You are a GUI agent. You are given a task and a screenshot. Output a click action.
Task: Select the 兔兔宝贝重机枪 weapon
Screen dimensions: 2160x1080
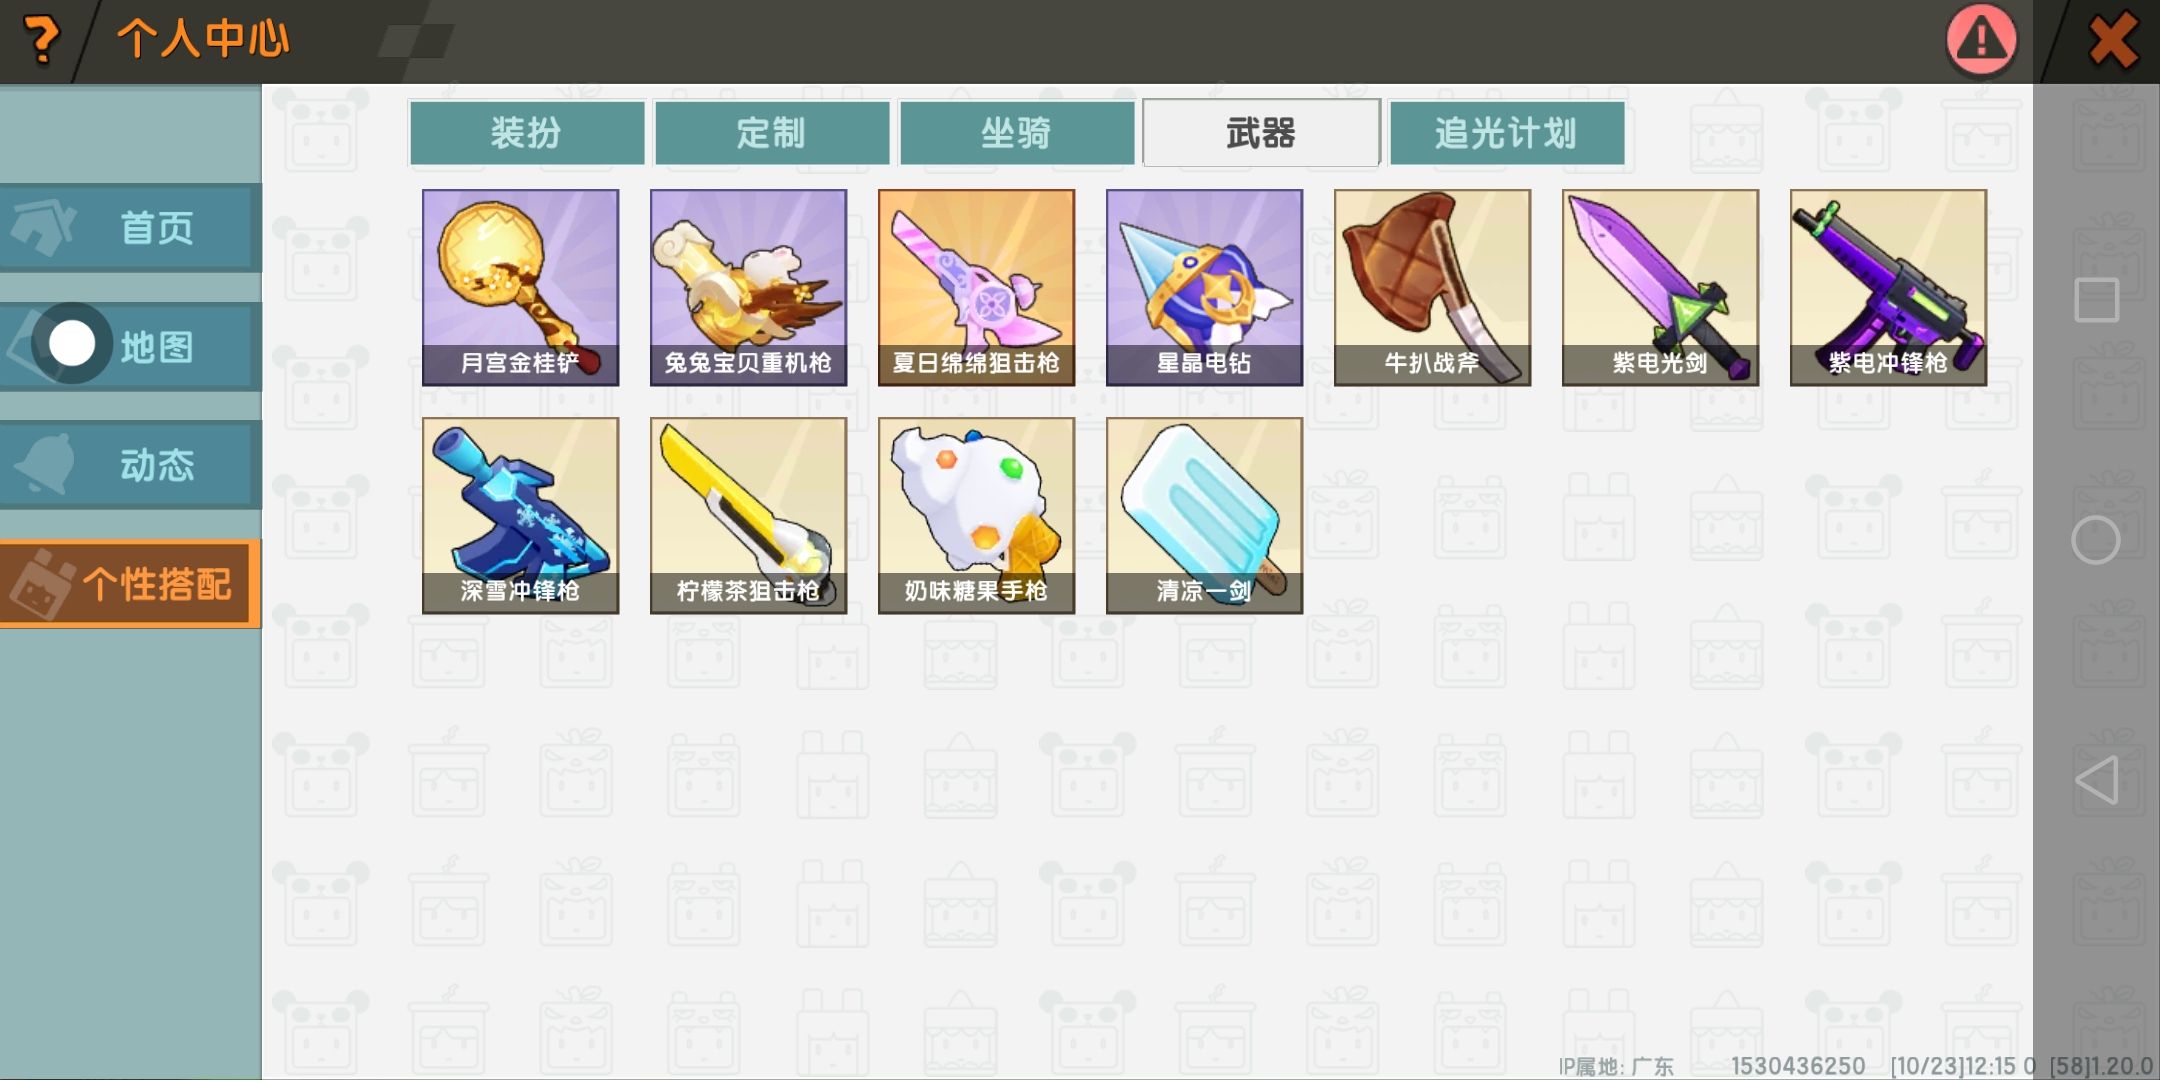748,288
